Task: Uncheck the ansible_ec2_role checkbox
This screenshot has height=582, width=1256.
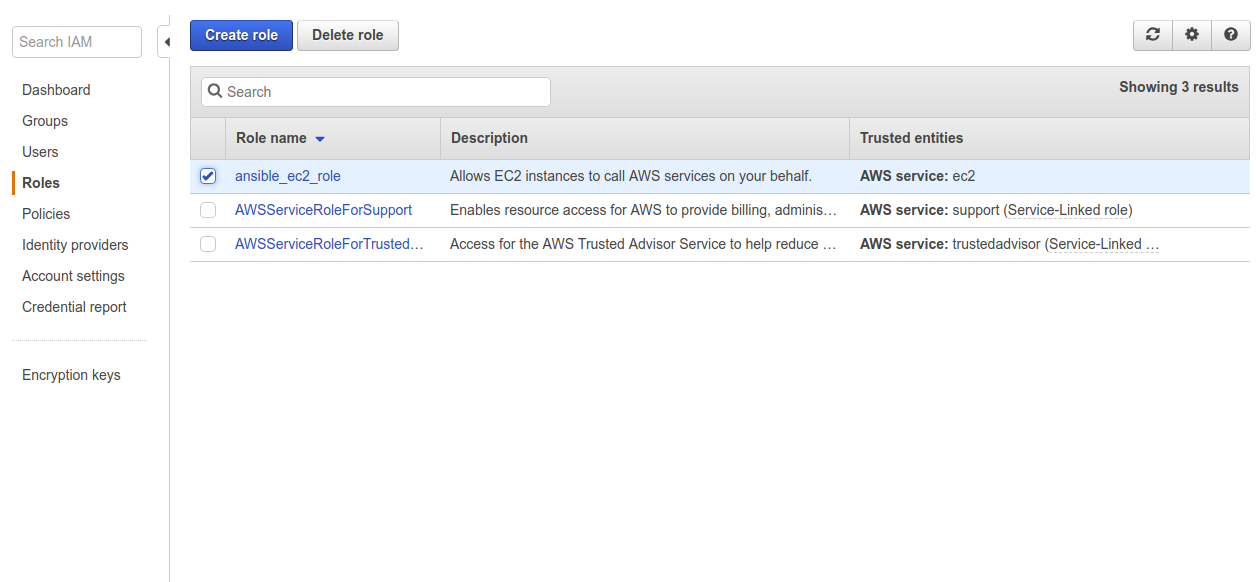Action: click(208, 176)
